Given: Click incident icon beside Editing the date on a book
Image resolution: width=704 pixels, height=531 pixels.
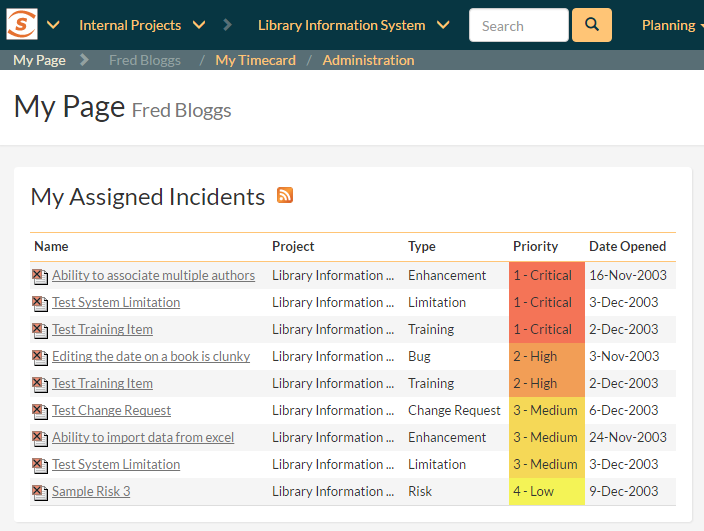Looking at the screenshot, I should [x=39, y=357].
